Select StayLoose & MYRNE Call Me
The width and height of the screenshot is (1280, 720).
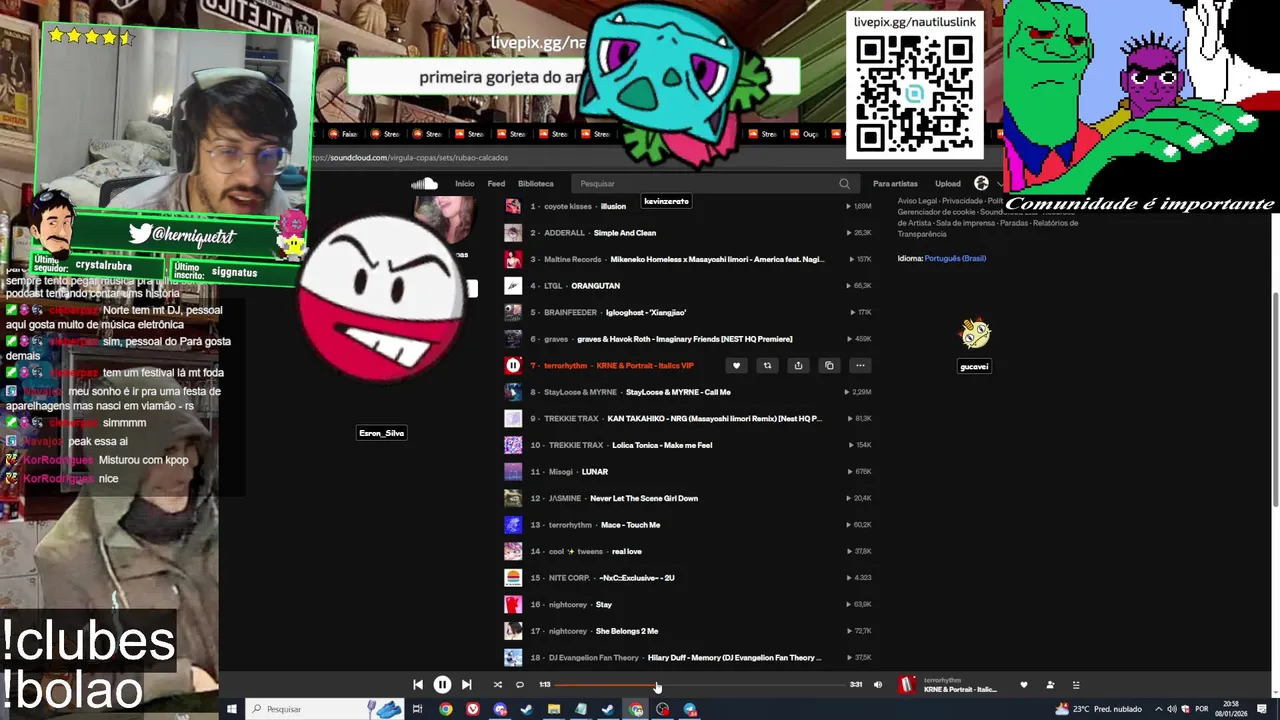click(687, 392)
